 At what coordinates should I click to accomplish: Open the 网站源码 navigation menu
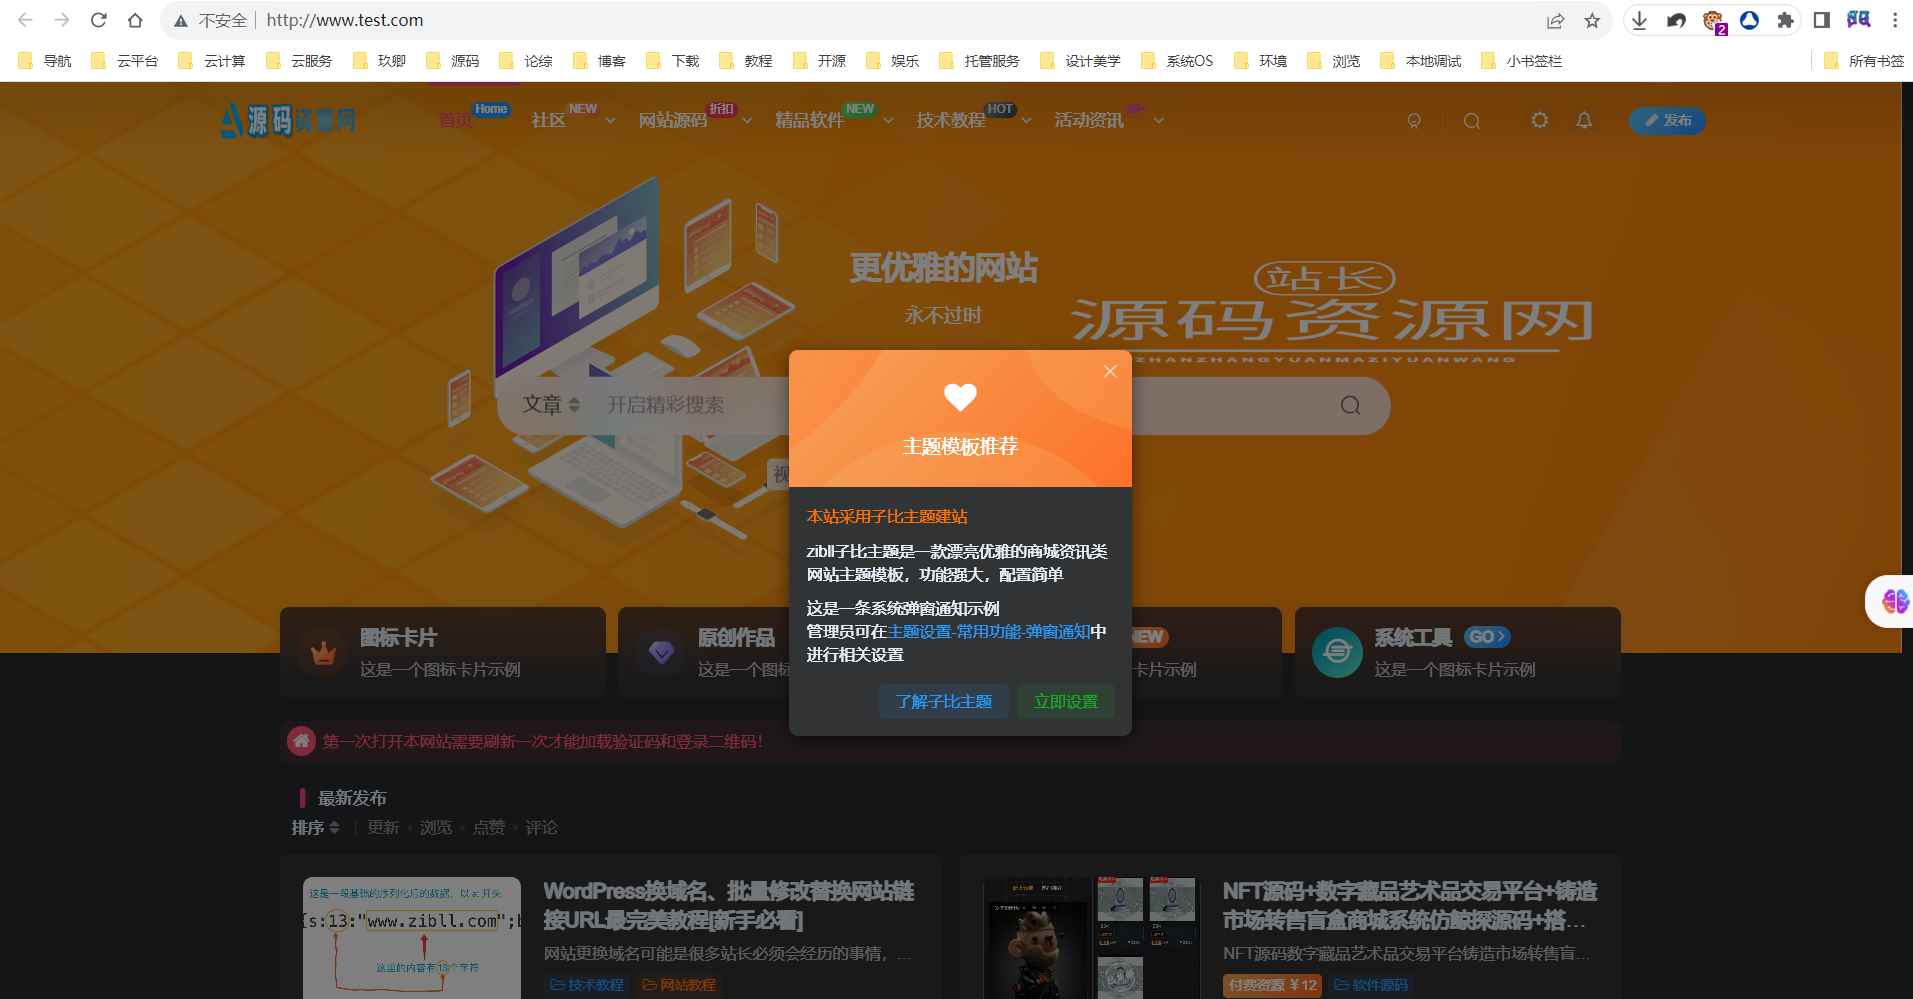[673, 120]
